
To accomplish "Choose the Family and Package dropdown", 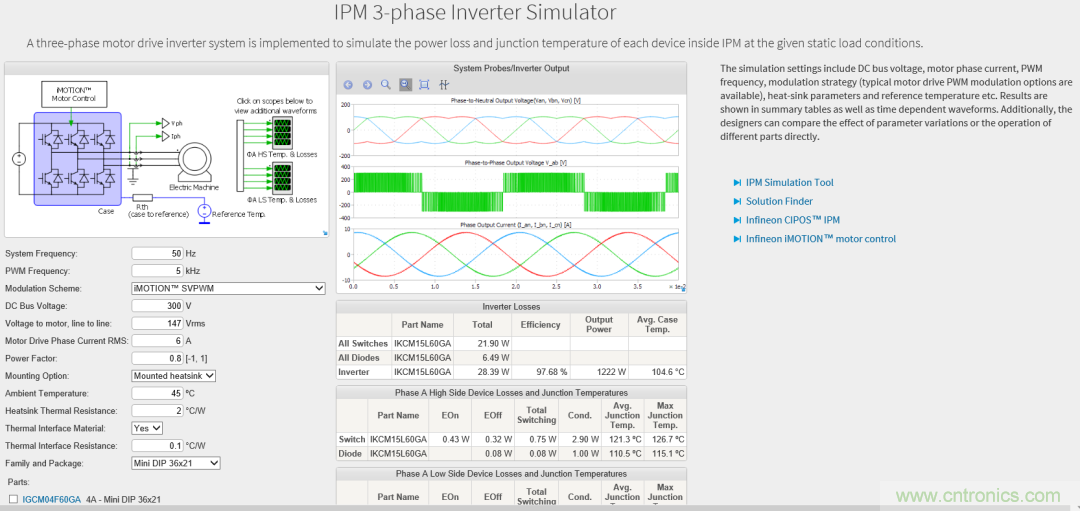I will click(176, 463).
